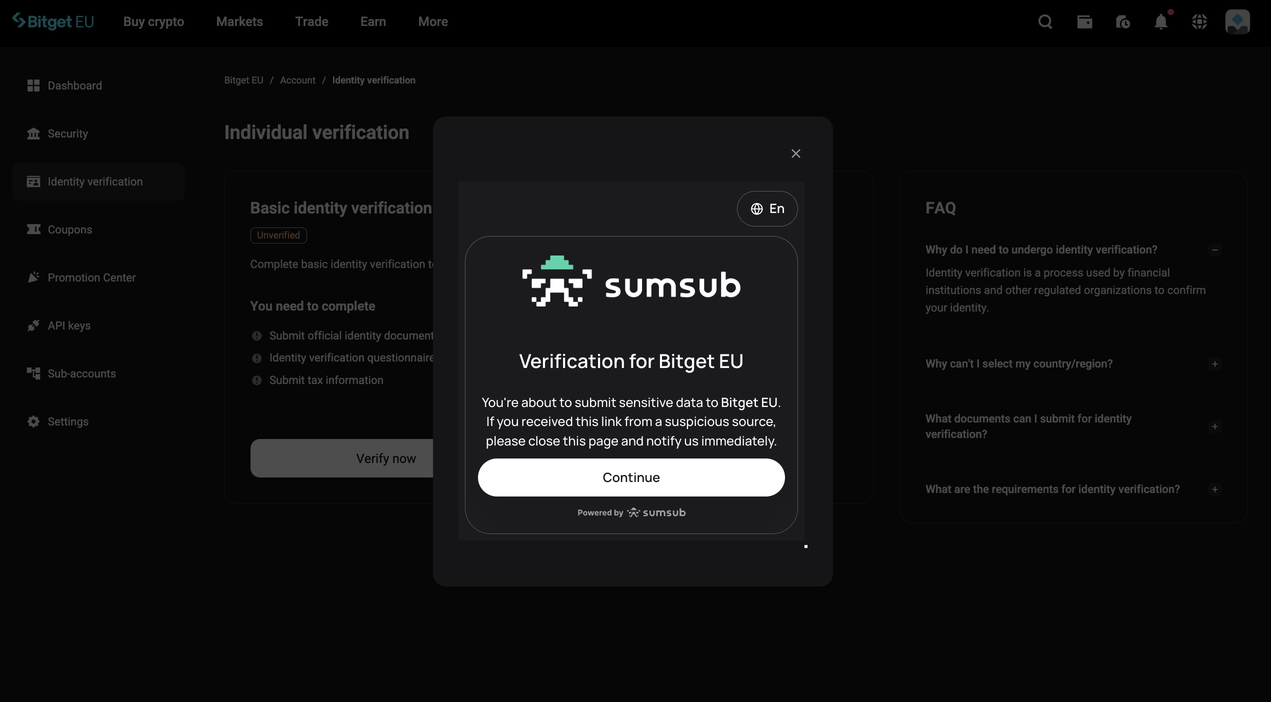Click the 'Individual verification' page heading
Image resolution: width=1271 pixels, height=702 pixels.
coord(316,132)
